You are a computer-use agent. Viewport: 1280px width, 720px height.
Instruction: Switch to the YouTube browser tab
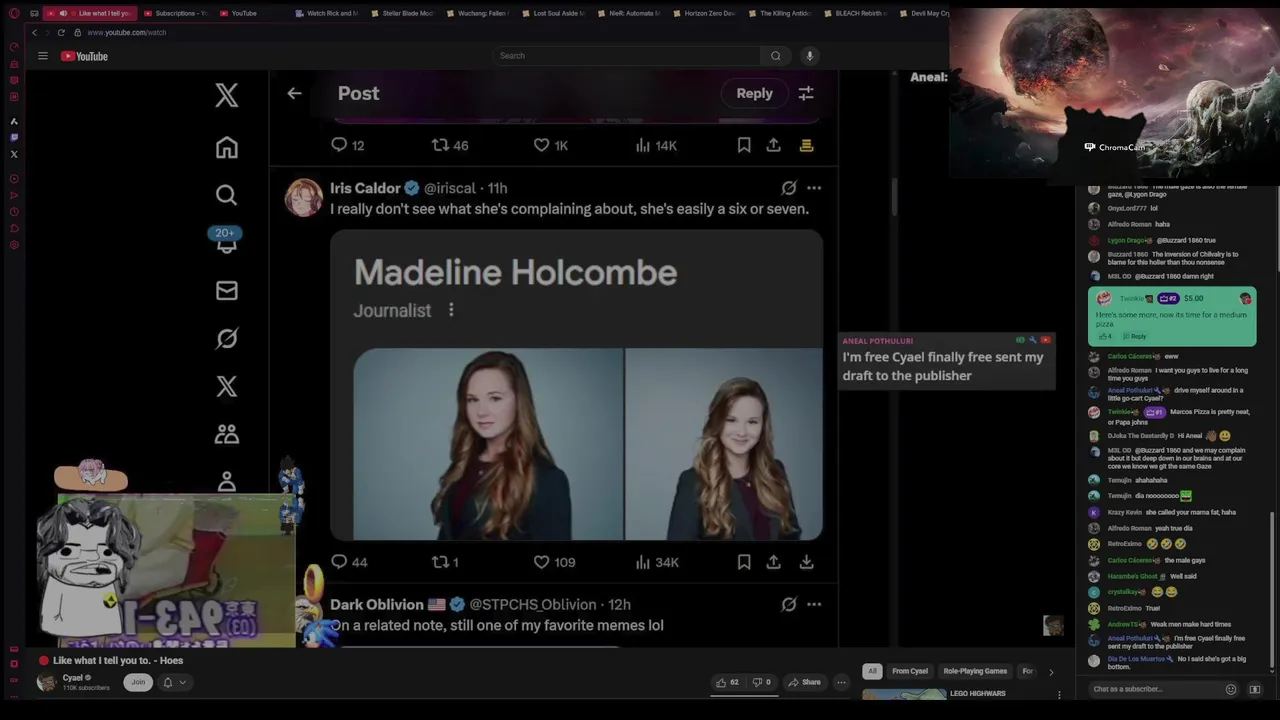click(240, 13)
